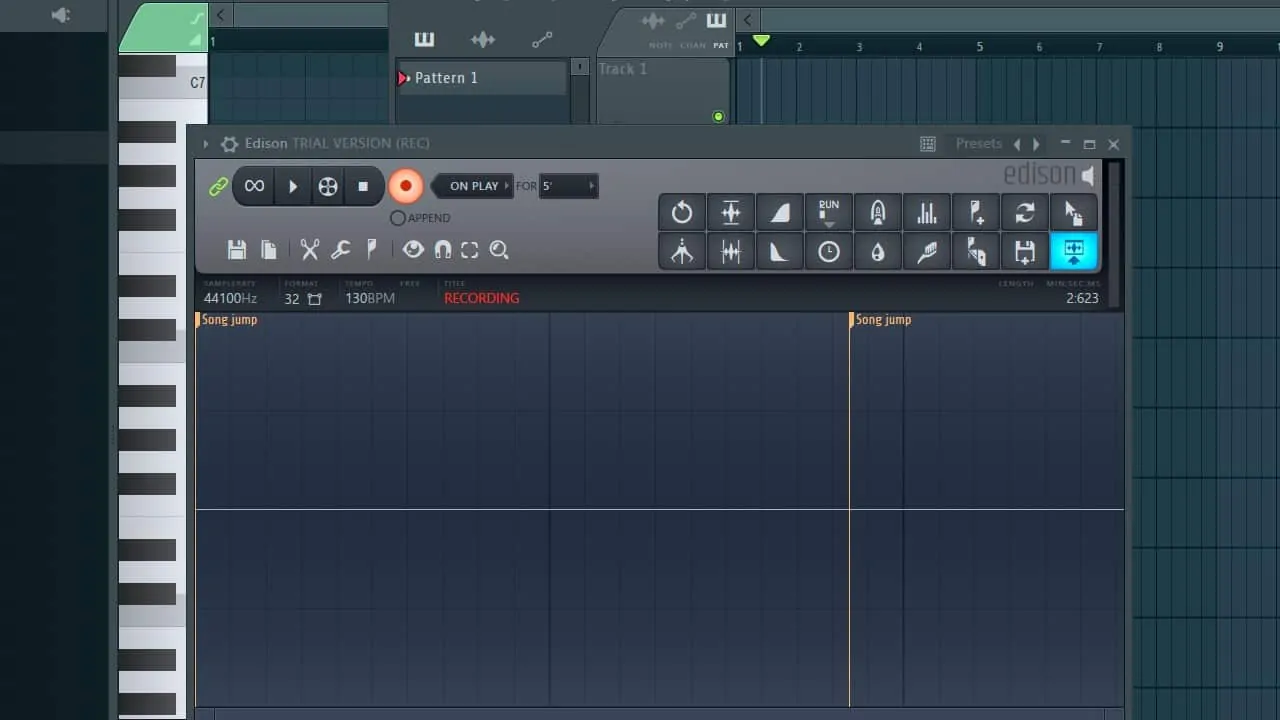Click the RUN script button
The height and width of the screenshot is (720, 1280).
pos(829,212)
